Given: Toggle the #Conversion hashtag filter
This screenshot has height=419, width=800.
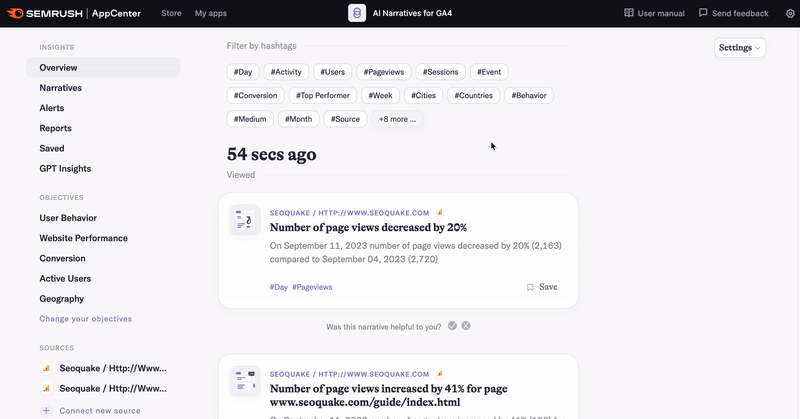Looking at the screenshot, I should pyautogui.click(x=256, y=95).
